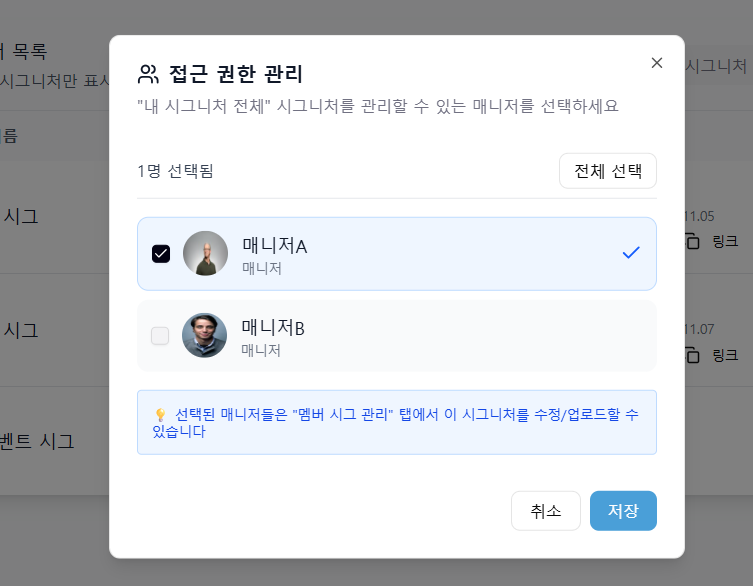Save changes with the 저장 button
The height and width of the screenshot is (586, 753).
point(623,511)
